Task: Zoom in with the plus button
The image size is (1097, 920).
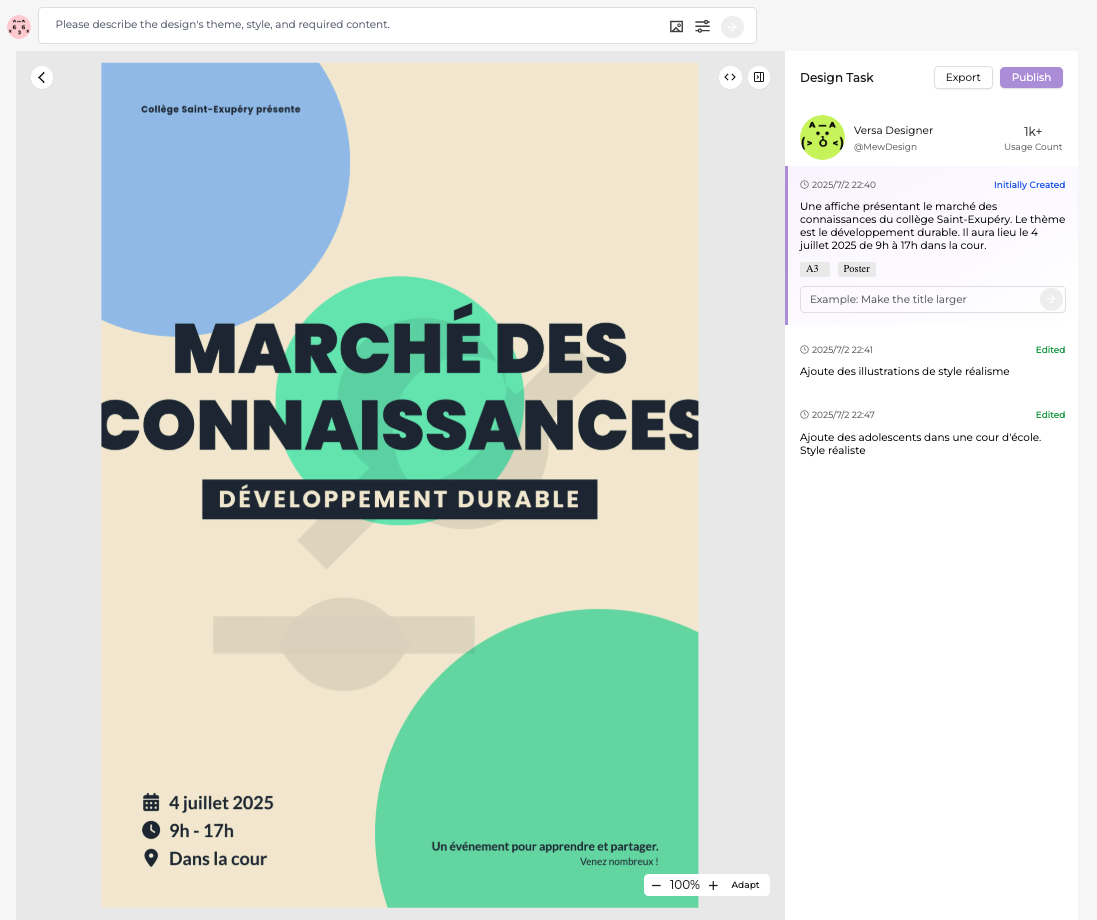Action: (x=713, y=885)
